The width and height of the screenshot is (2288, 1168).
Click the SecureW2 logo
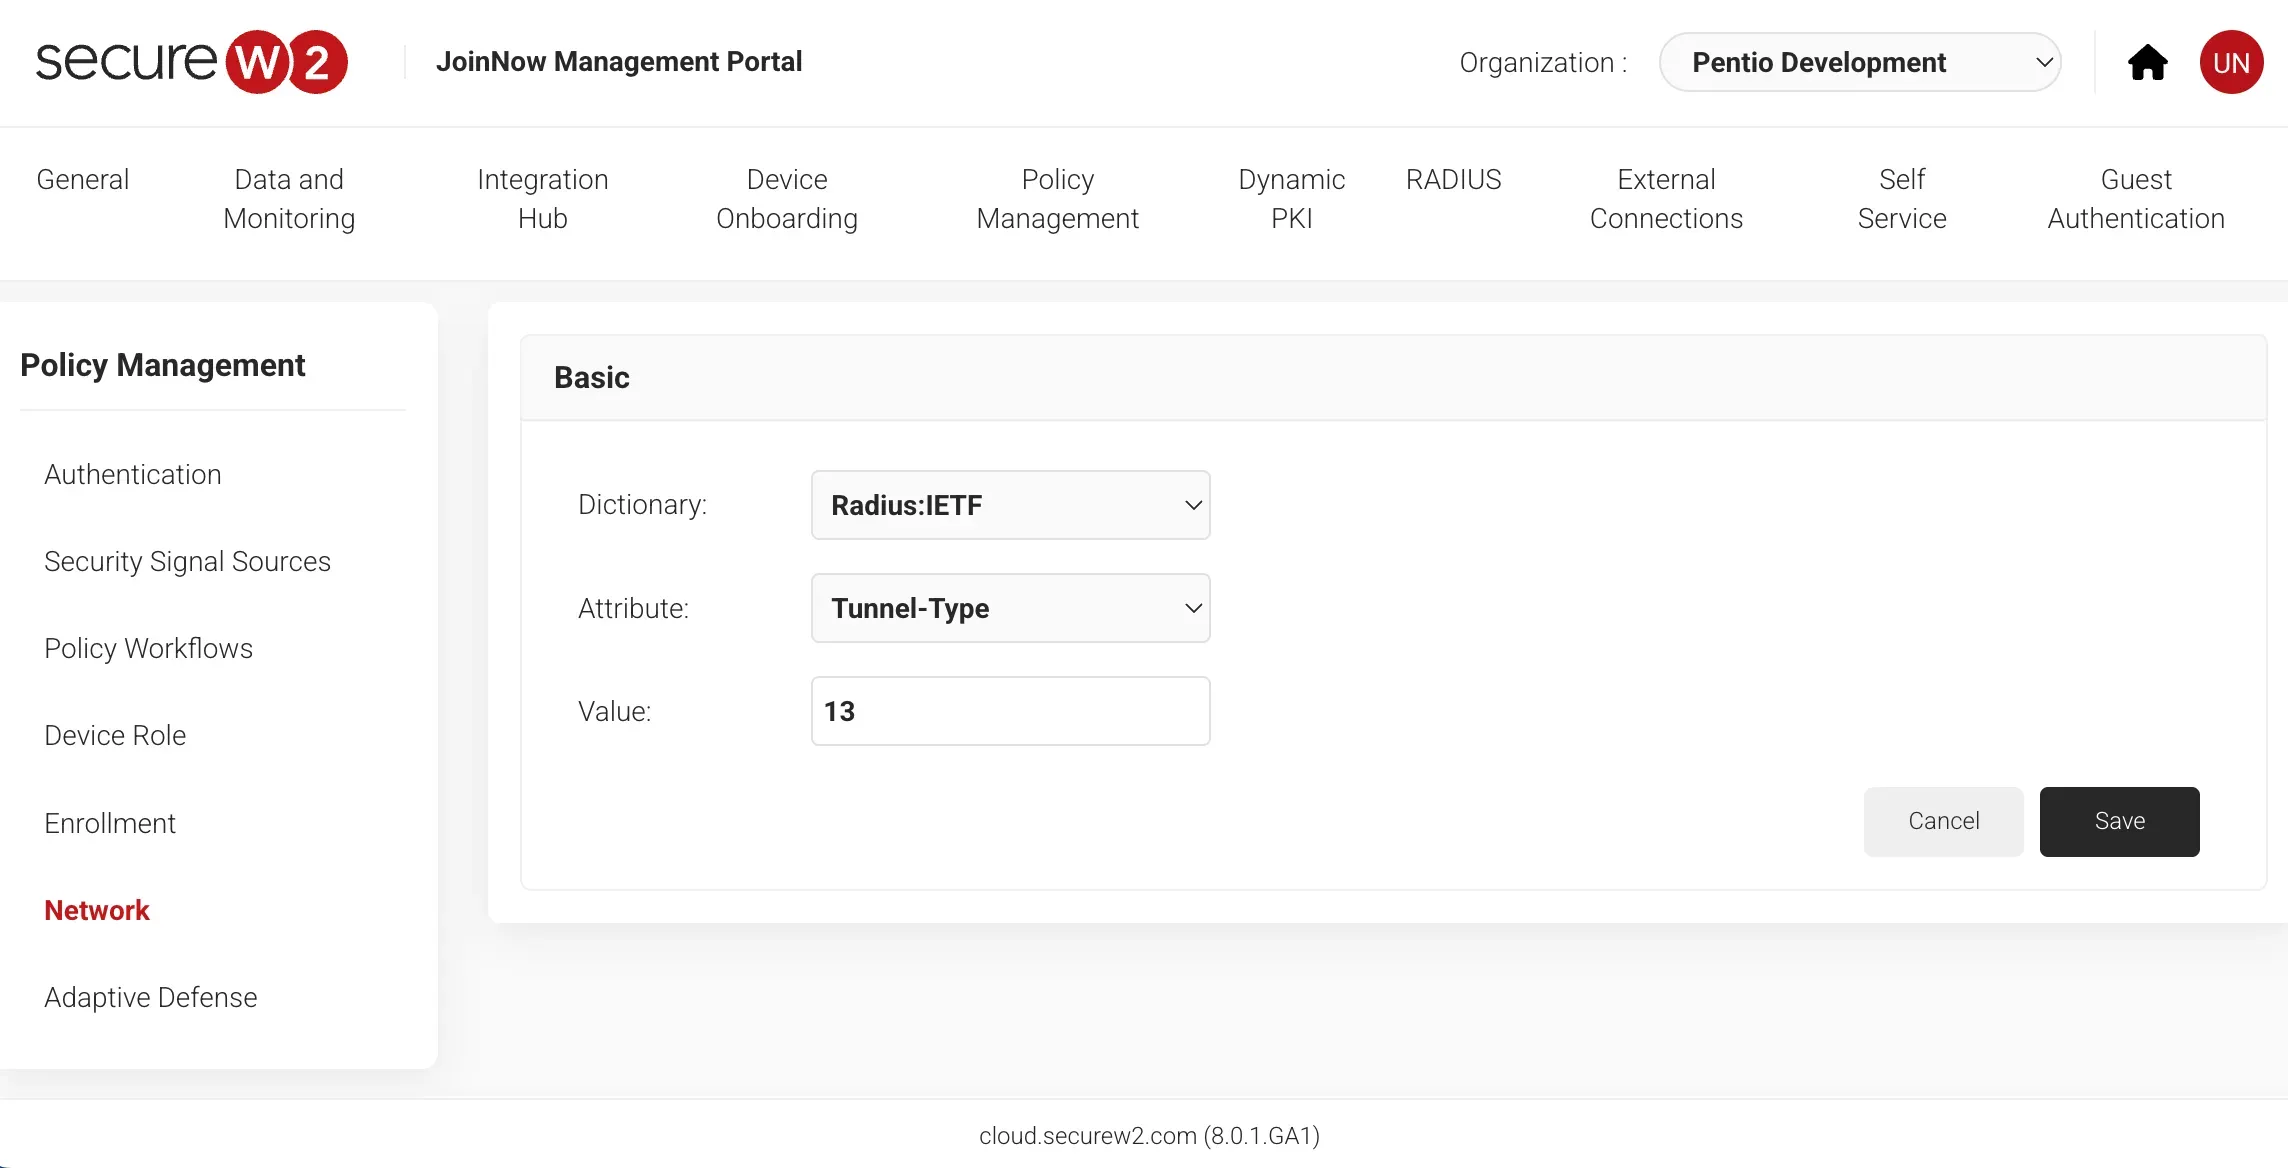click(191, 62)
